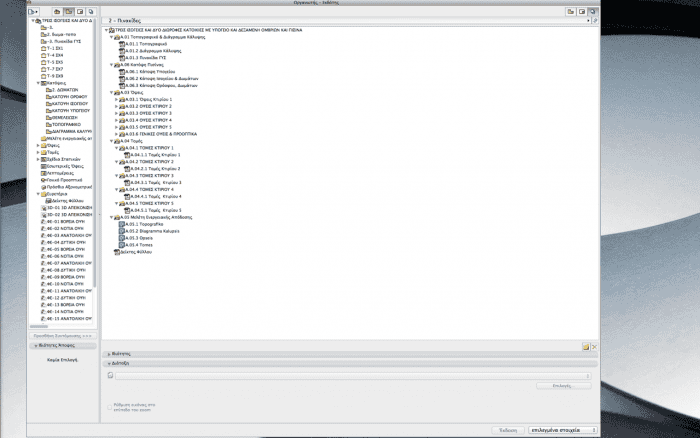
Task: Click the left pane vertical scrollbar
Action: click(95, 152)
